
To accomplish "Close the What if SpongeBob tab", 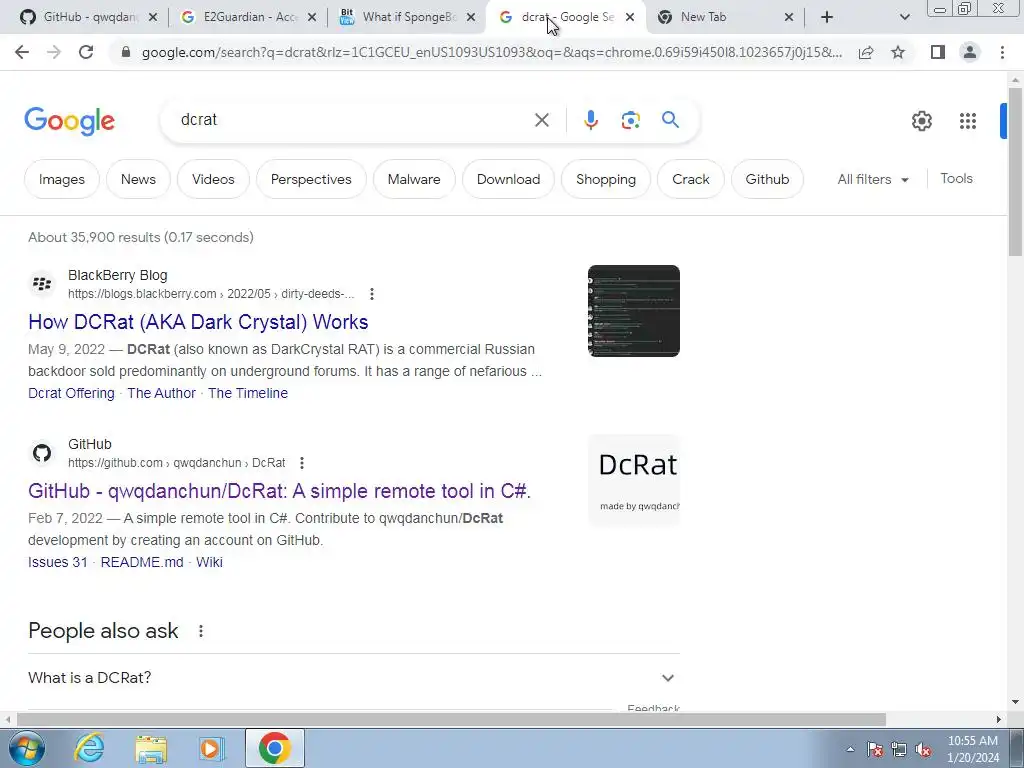I will point(471,17).
